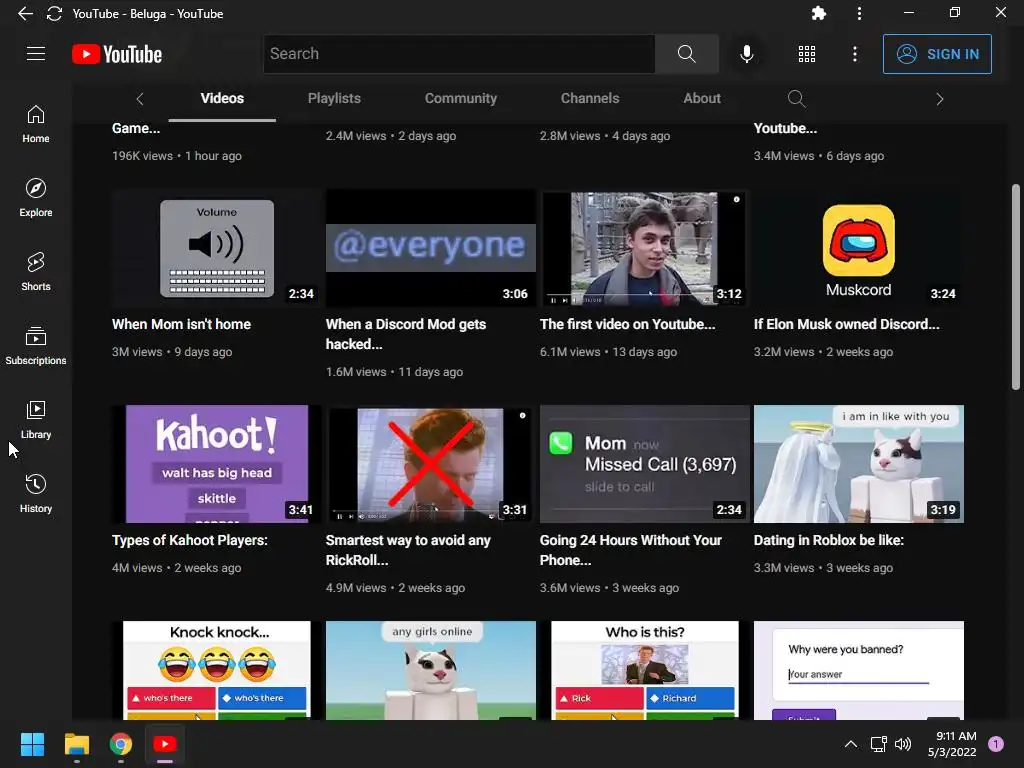Switch to the Channels tab
Viewport: 1024px width, 768px height.
[590, 99]
